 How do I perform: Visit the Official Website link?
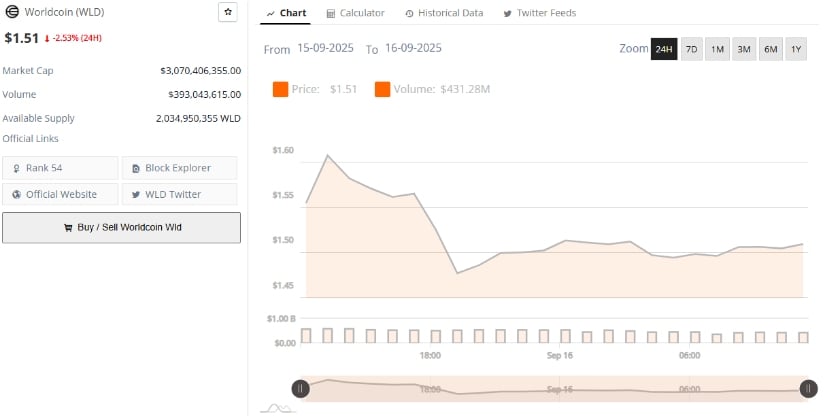tap(60, 195)
